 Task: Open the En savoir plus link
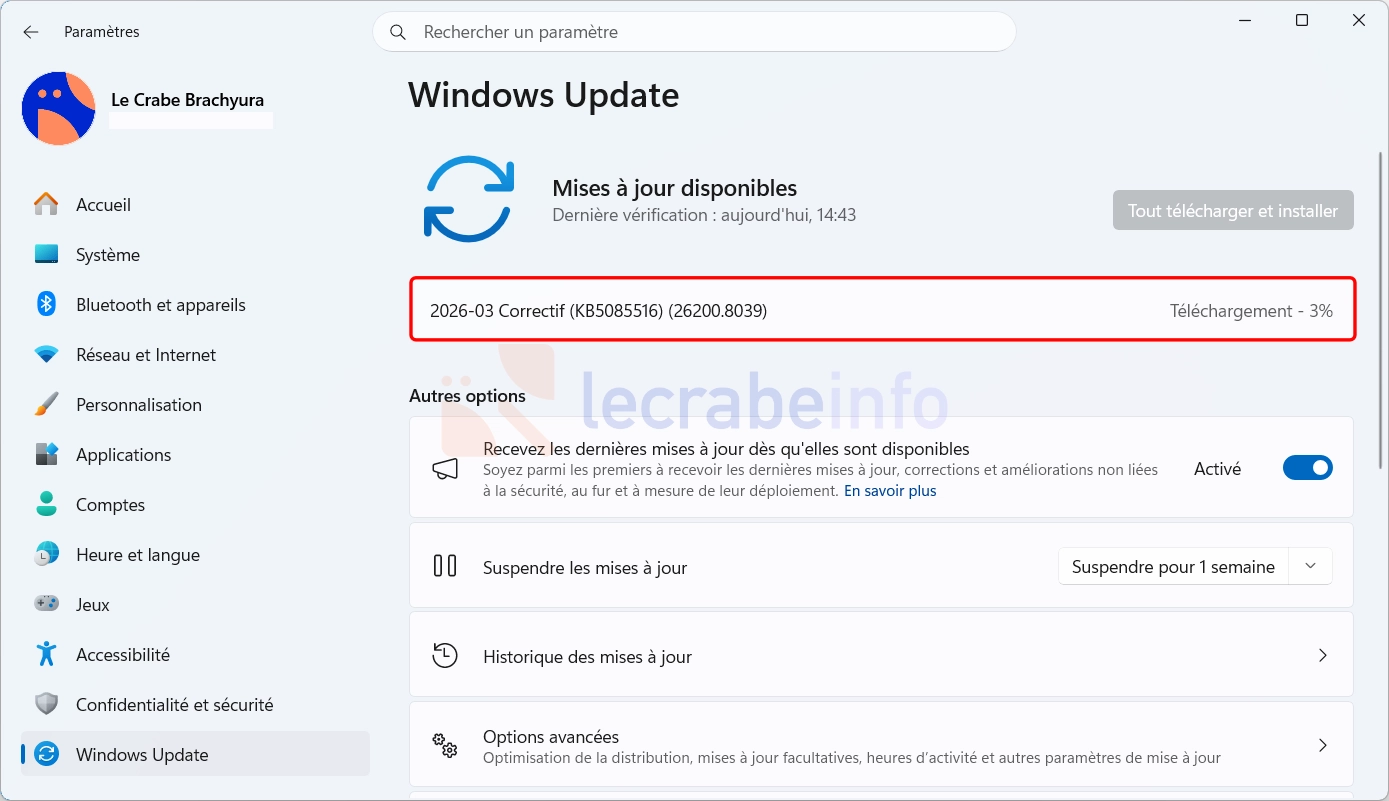pyautogui.click(x=890, y=491)
